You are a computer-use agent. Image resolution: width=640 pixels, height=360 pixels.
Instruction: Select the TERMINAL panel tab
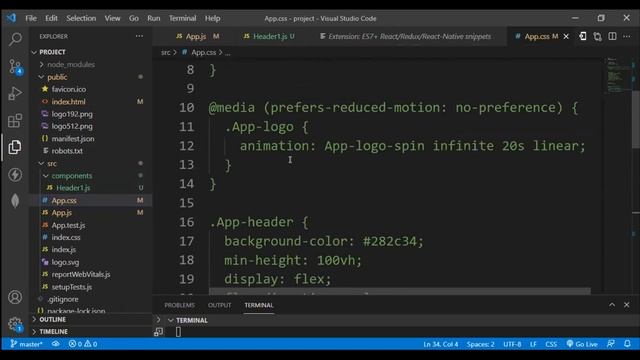(259, 305)
